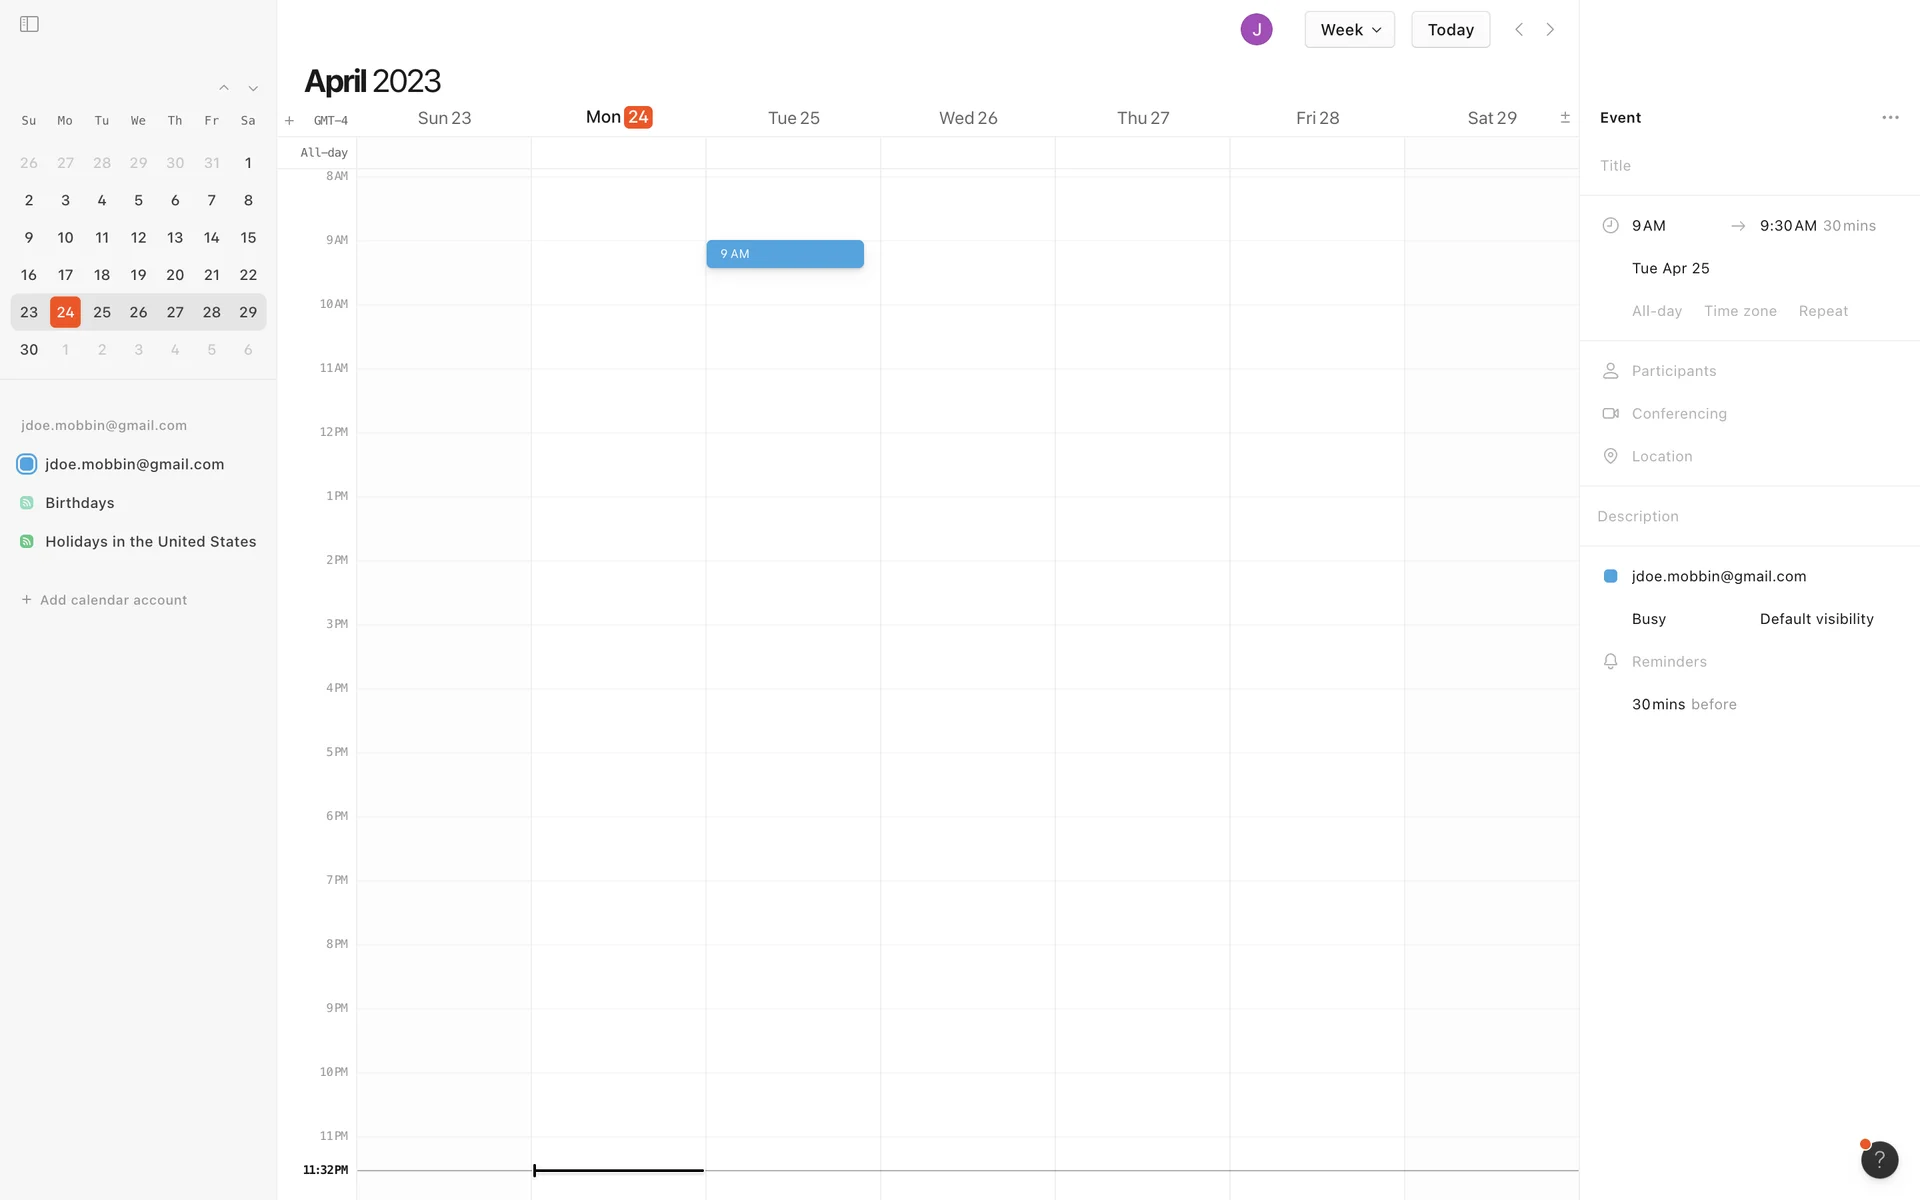Image resolution: width=1920 pixels, height=1200 pixels.
Task: Toggle Holidays in the United States calendar
Action: tap(27, 542)
